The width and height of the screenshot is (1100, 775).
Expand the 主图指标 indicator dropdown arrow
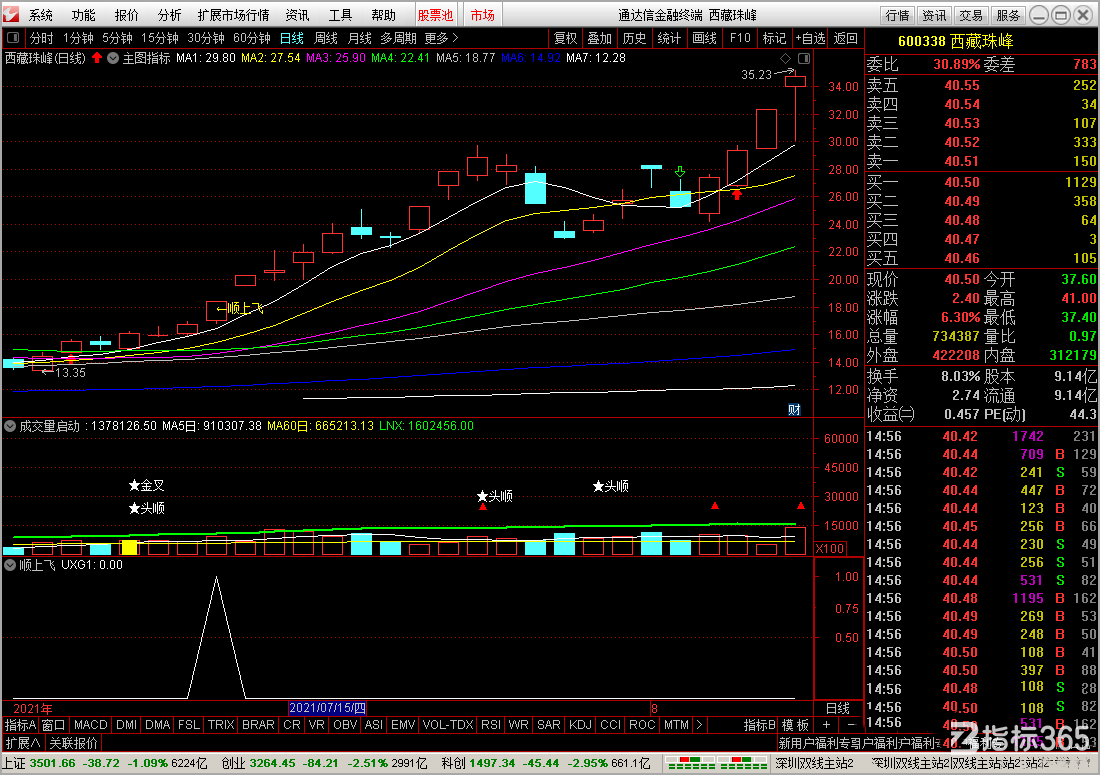click(x=113, y=58)
